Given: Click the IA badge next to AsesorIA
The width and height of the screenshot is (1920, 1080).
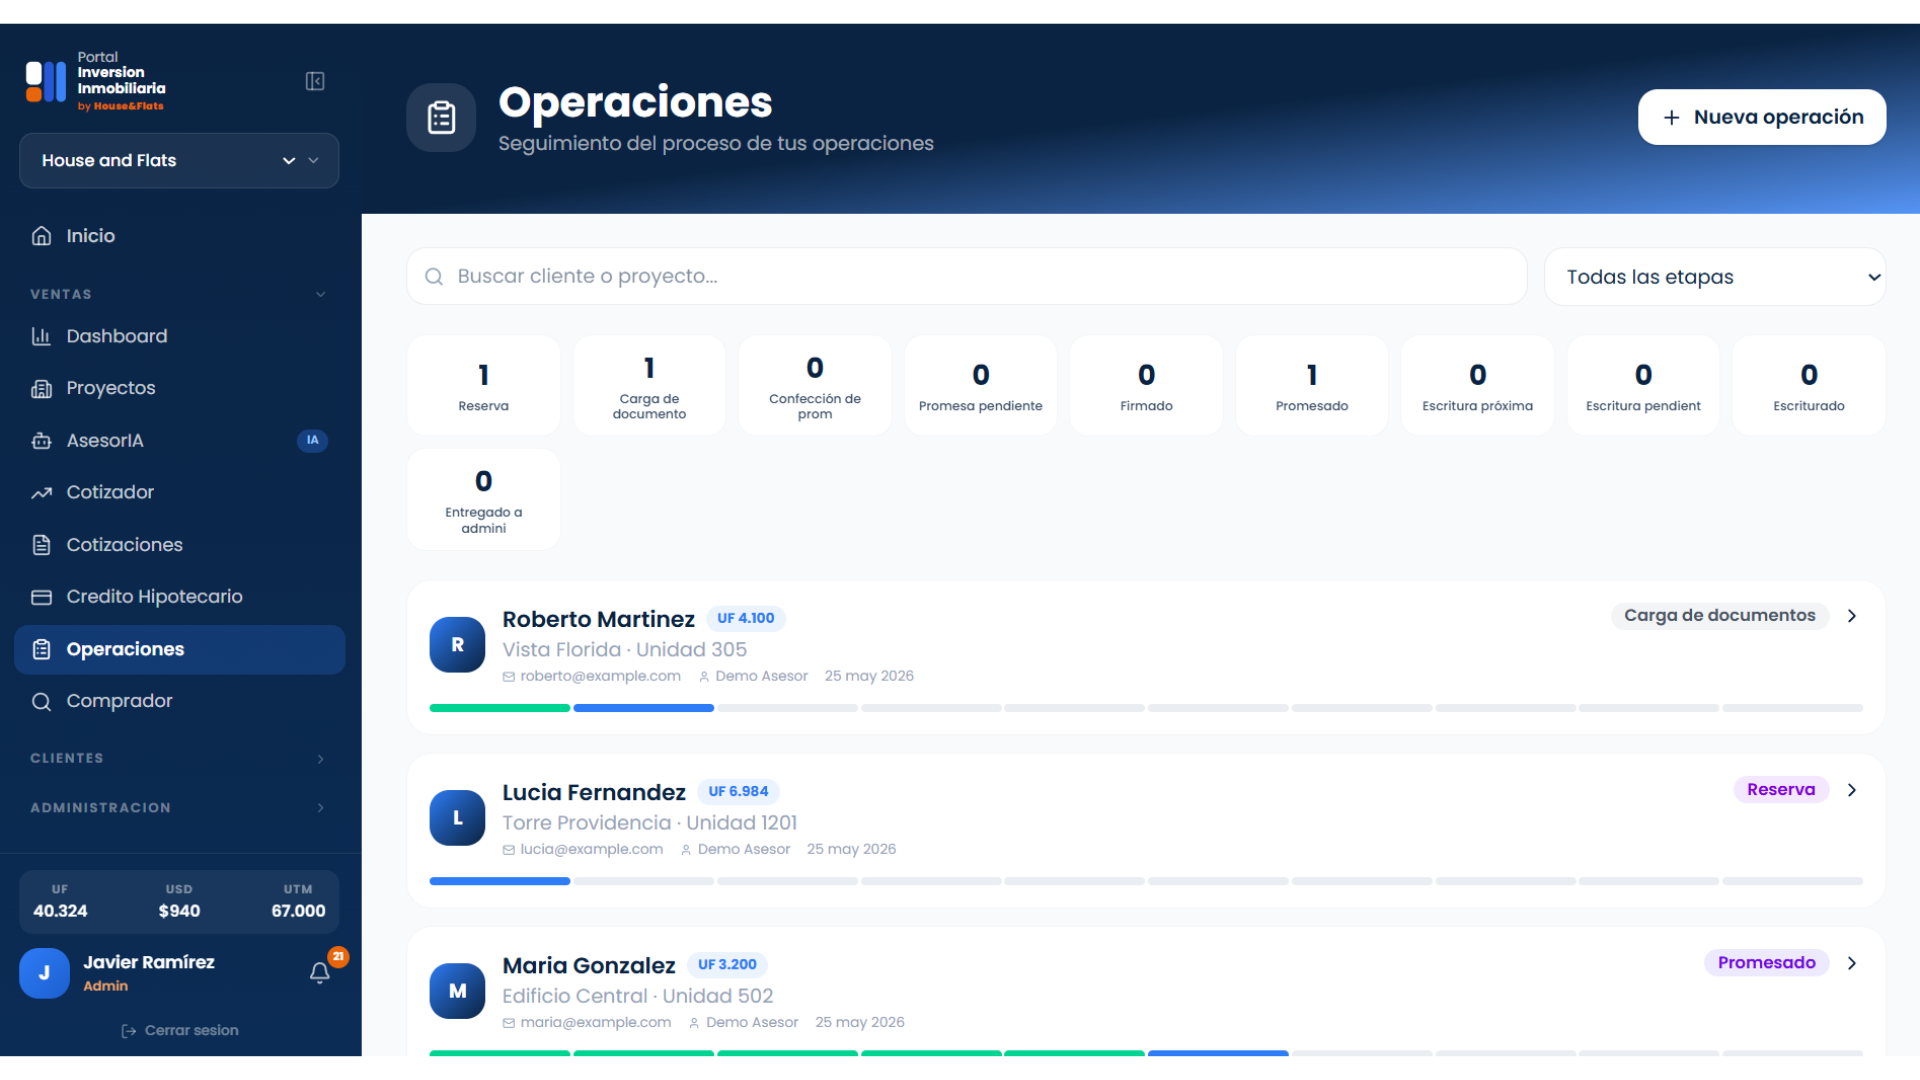Looking at the screenshot, I should [312, 440].
